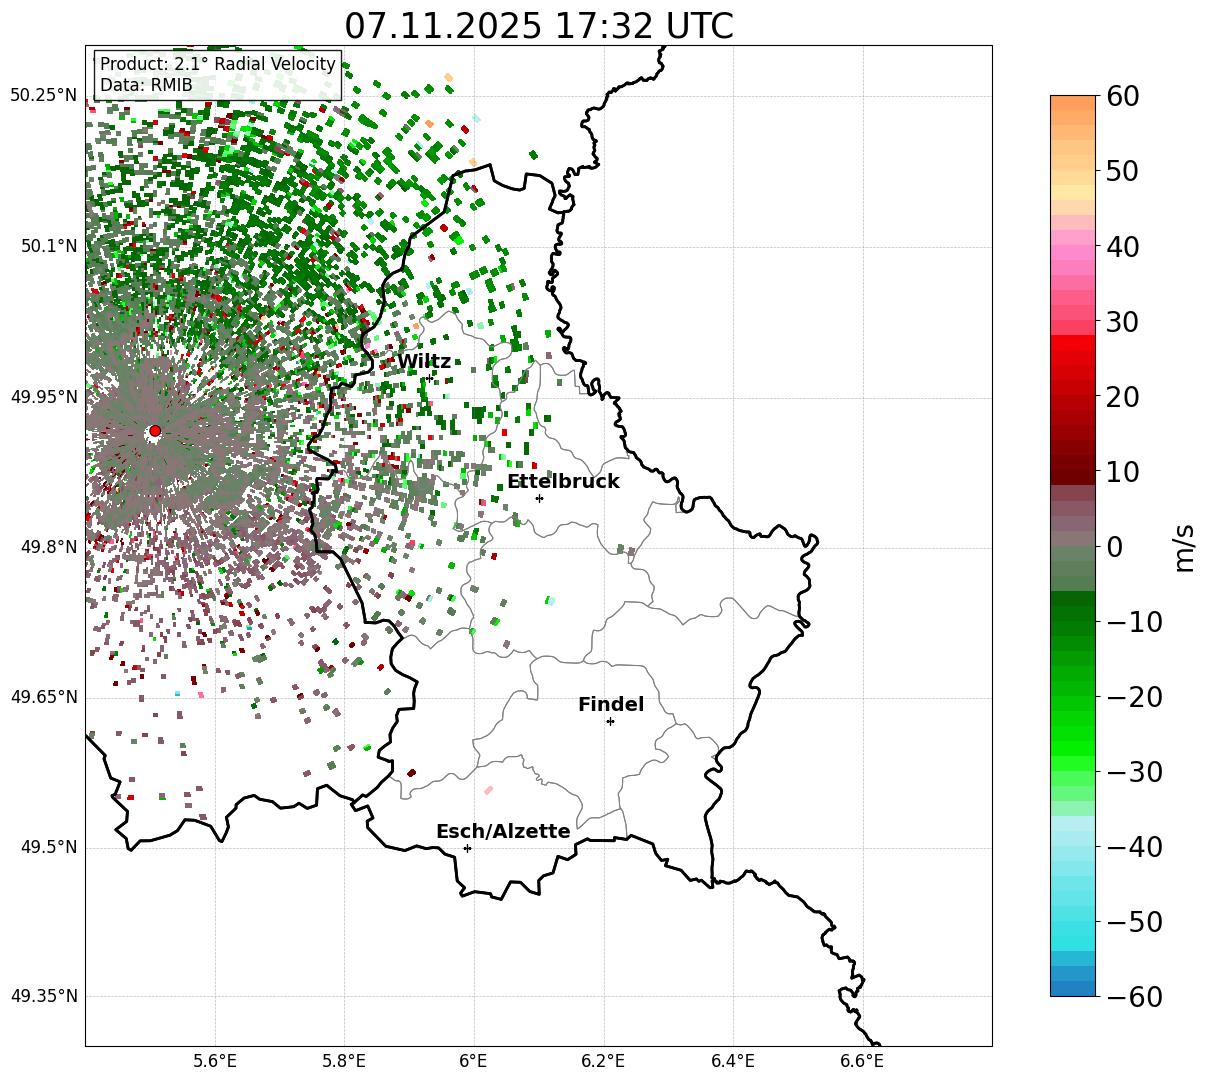Click the colorbar −50 tick label
This screenshot has height=1081, width=1207.
tap(1134, 922)
